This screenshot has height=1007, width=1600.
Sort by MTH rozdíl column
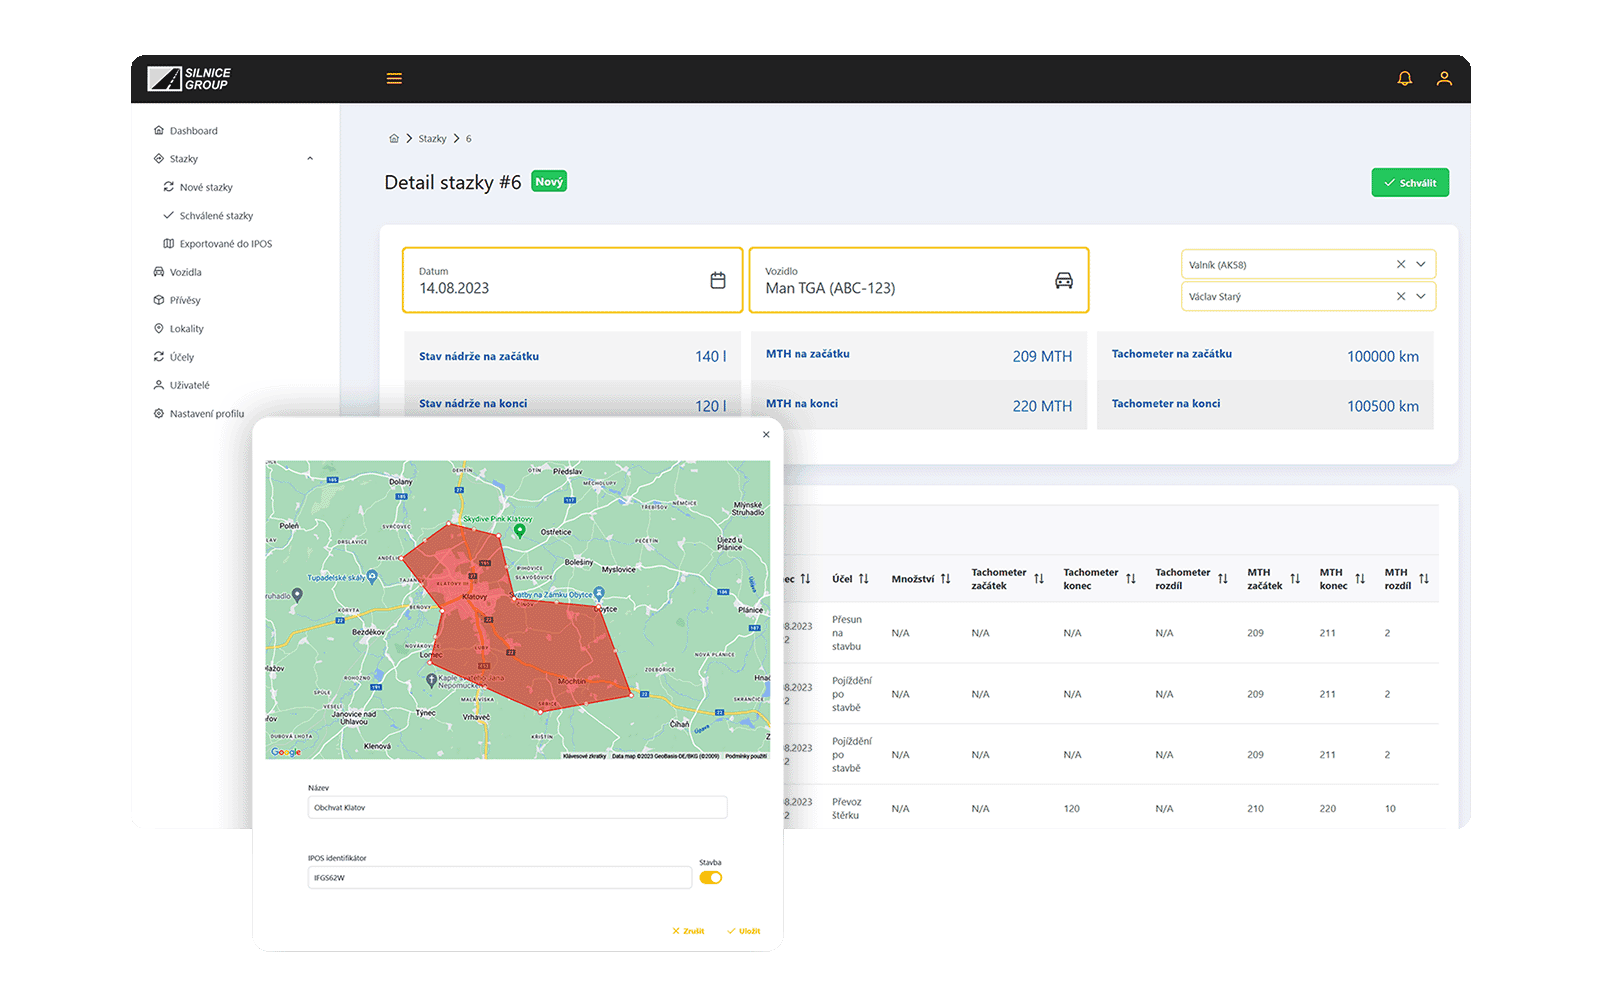click(x=1424, y=579)
